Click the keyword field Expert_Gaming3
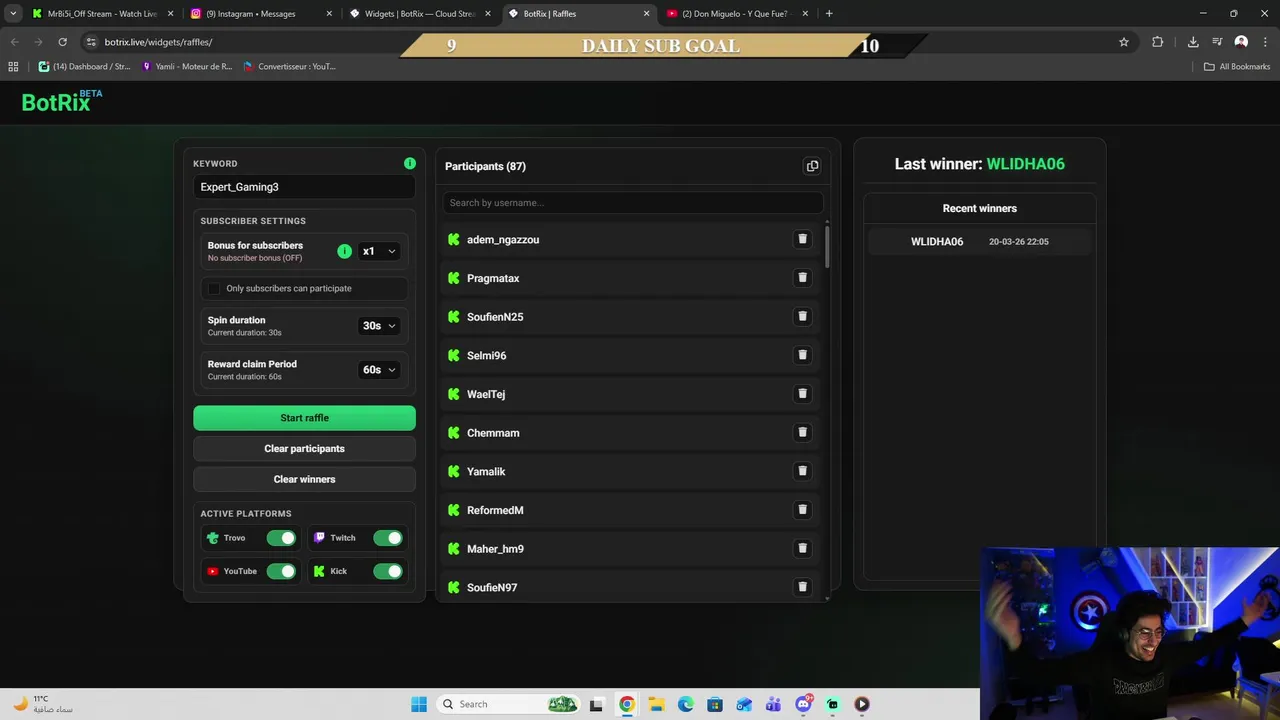Image resolution: width=1280 pixels, height=720 pixels. pyautogui.click(x=304, y=187)
